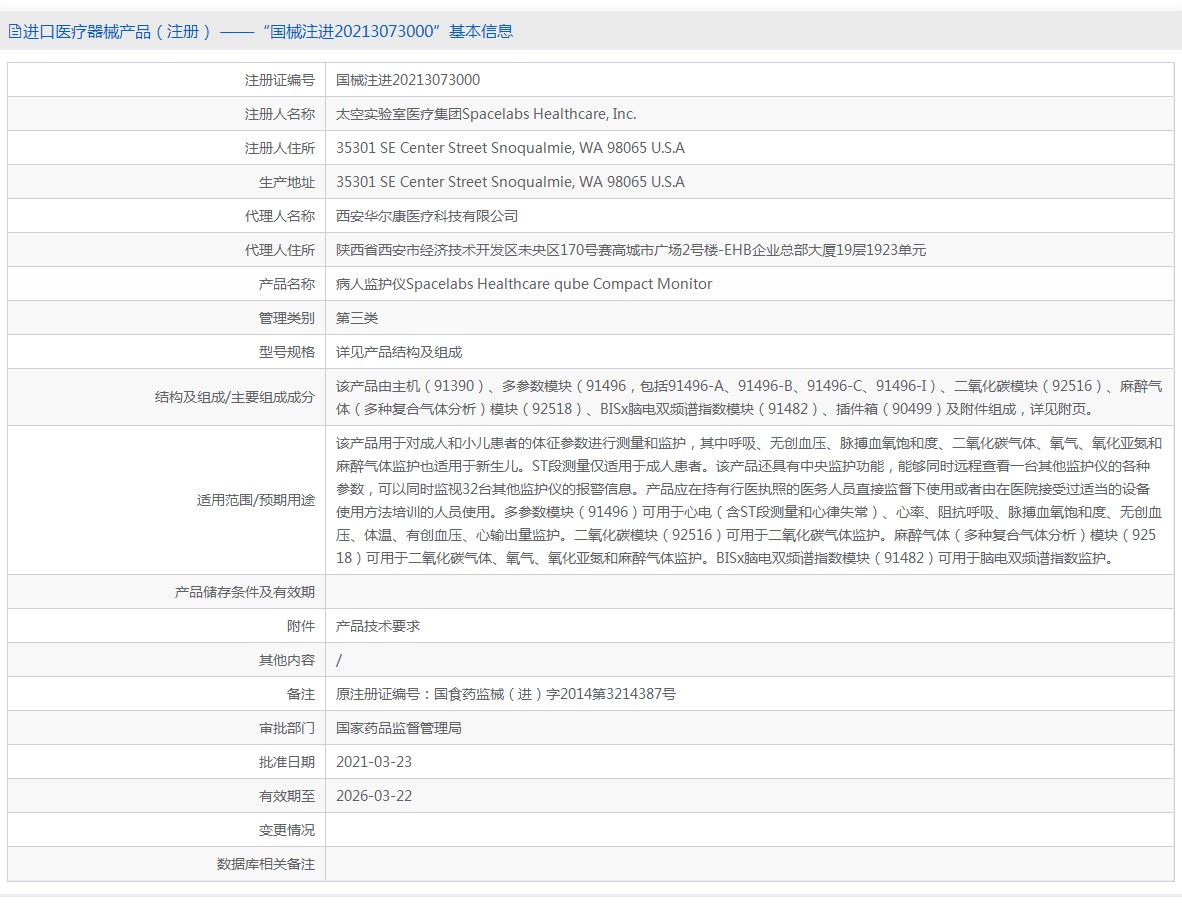The image size is (1182, 907).
Task: Click the 注册人住所 label
Action: pyautogui.click(x=280, y=148)
